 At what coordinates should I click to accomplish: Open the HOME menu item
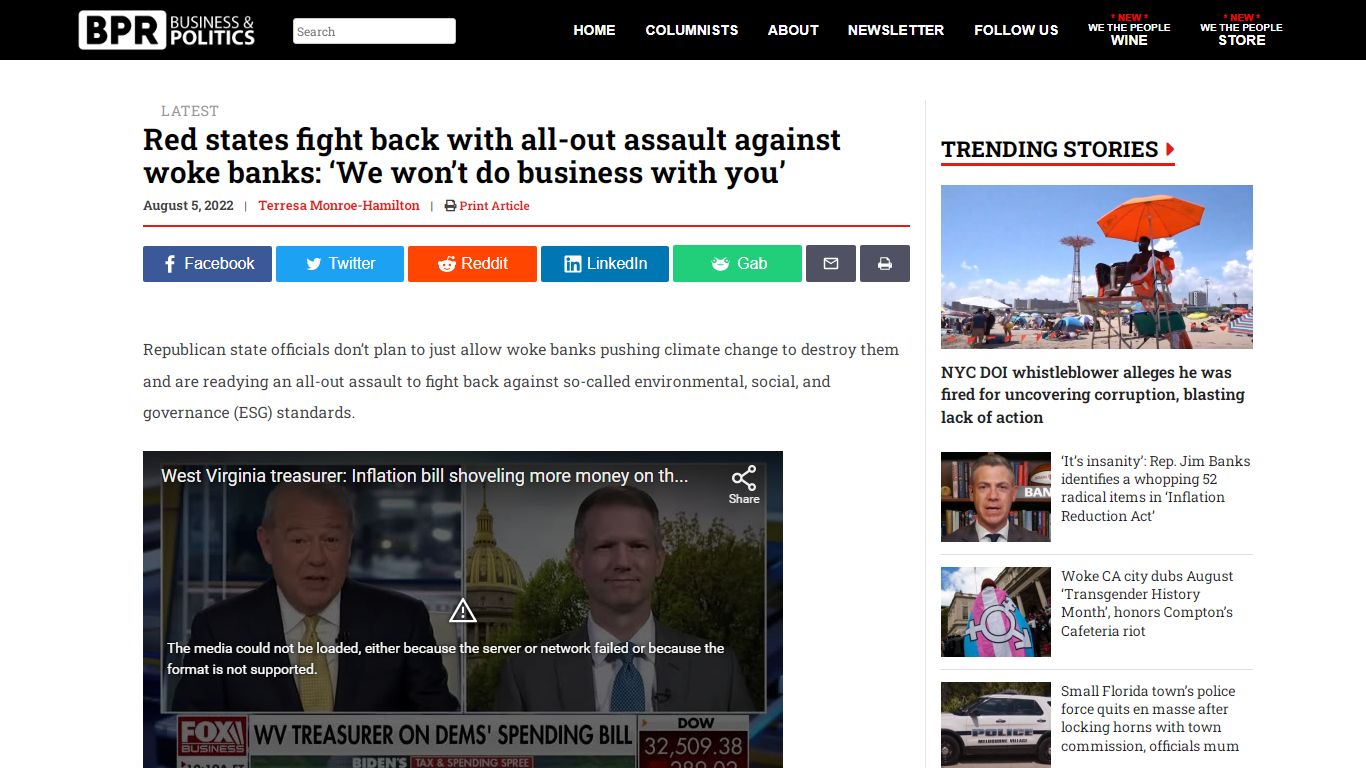[x=594, y=30]
